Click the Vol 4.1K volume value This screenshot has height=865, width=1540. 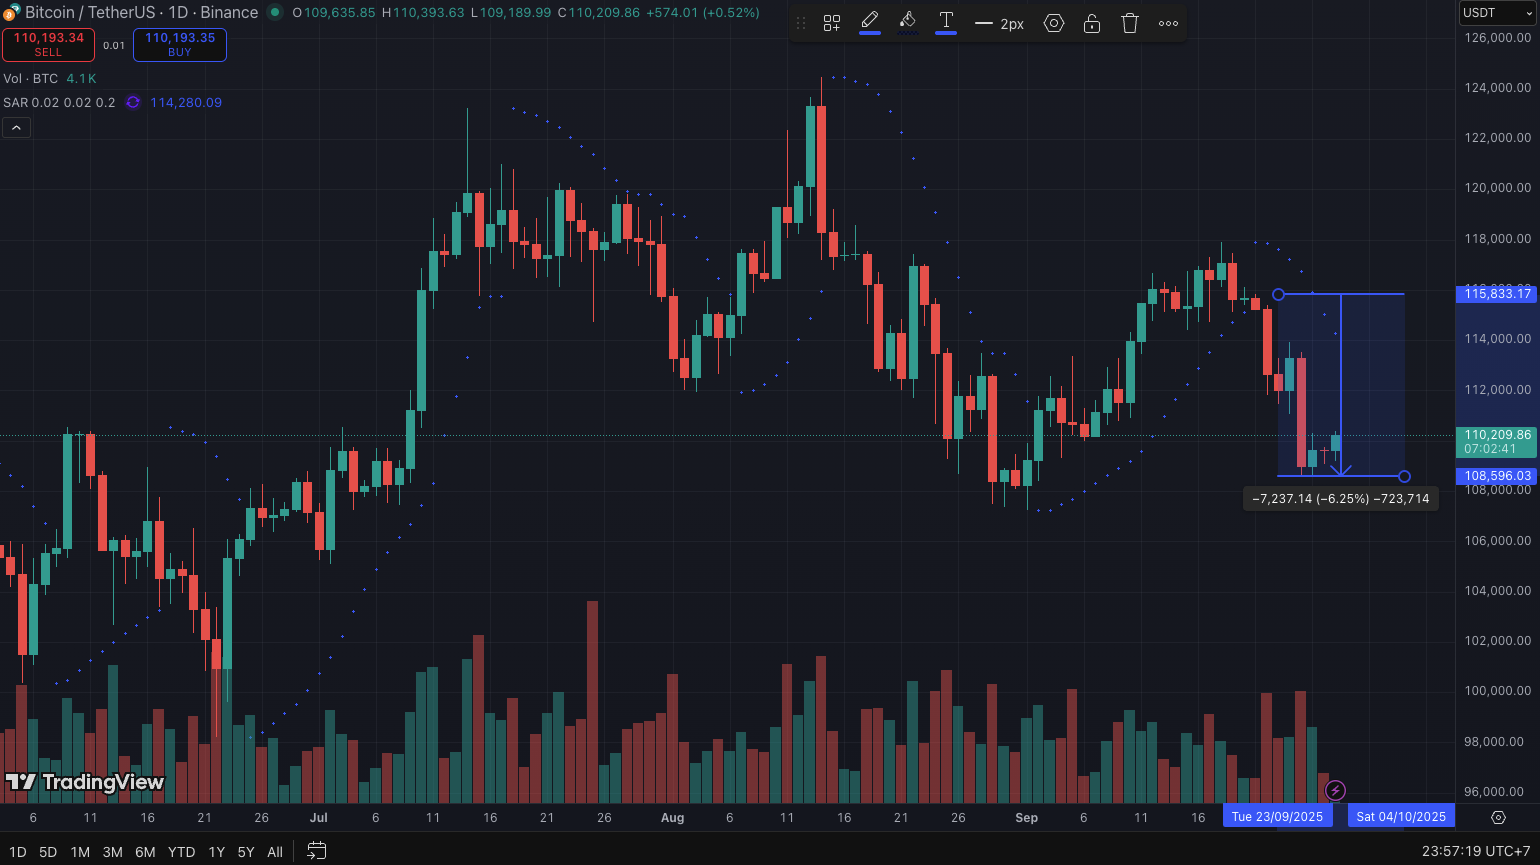pyautogui.click(x=81, y=78)
